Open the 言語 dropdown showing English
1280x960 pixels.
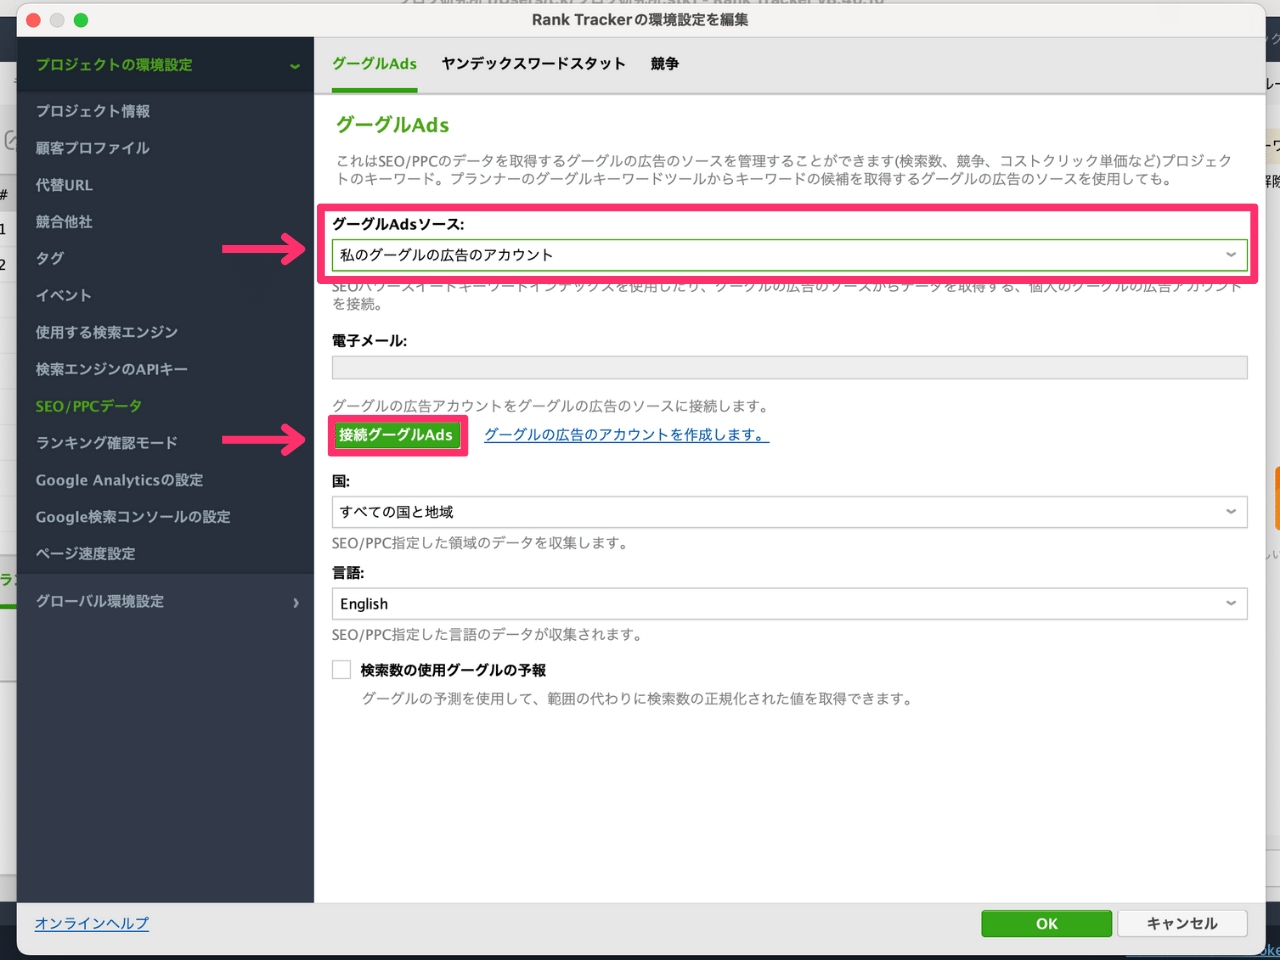tap(789, 604)
